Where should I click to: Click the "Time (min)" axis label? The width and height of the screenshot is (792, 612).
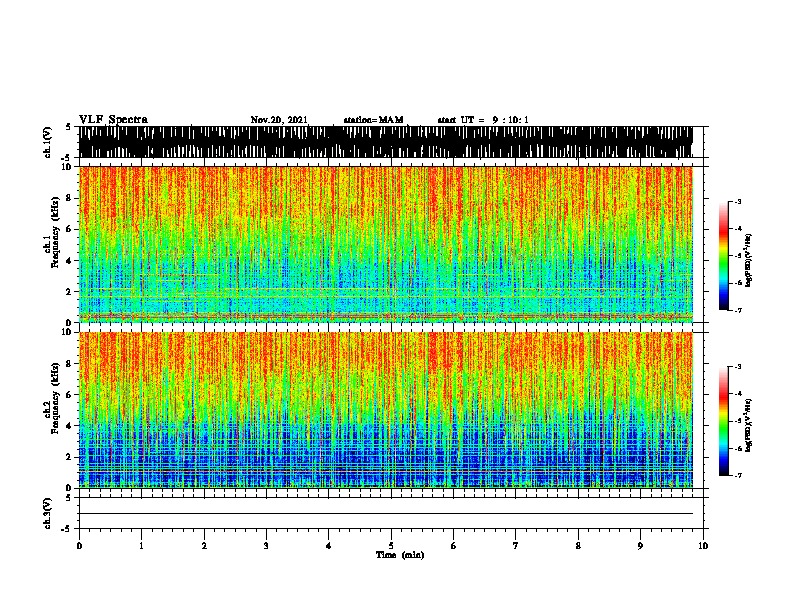click(400, 555)
